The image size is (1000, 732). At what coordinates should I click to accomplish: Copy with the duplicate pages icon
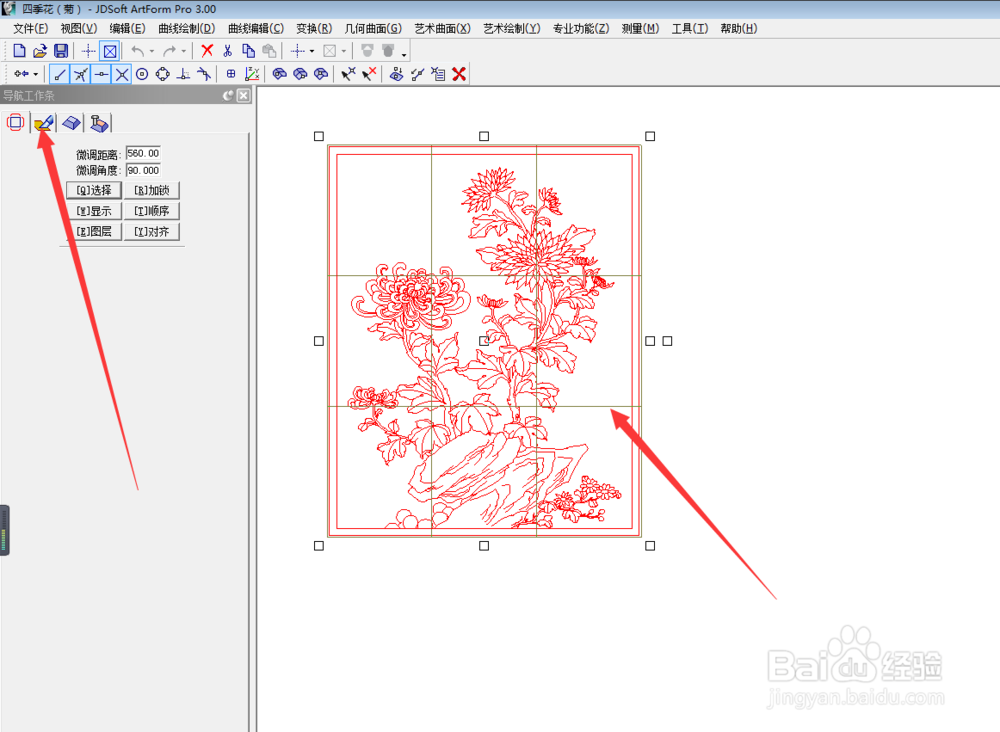click(x=249, y=51)
